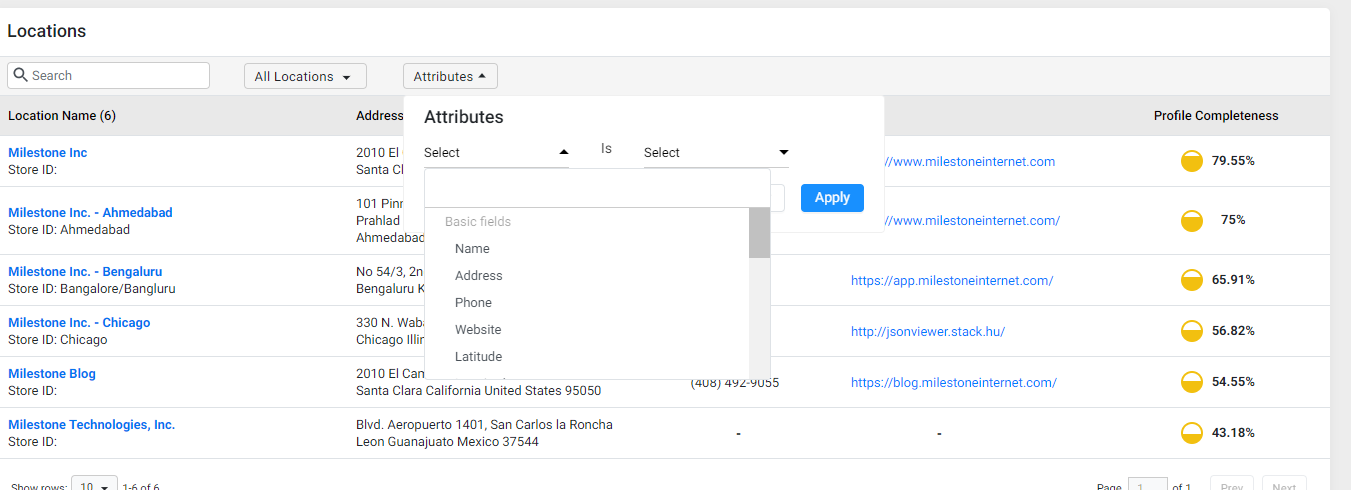
Task: Click the Store ID: Ahmedabad text
Action: (x=69, y=229)
